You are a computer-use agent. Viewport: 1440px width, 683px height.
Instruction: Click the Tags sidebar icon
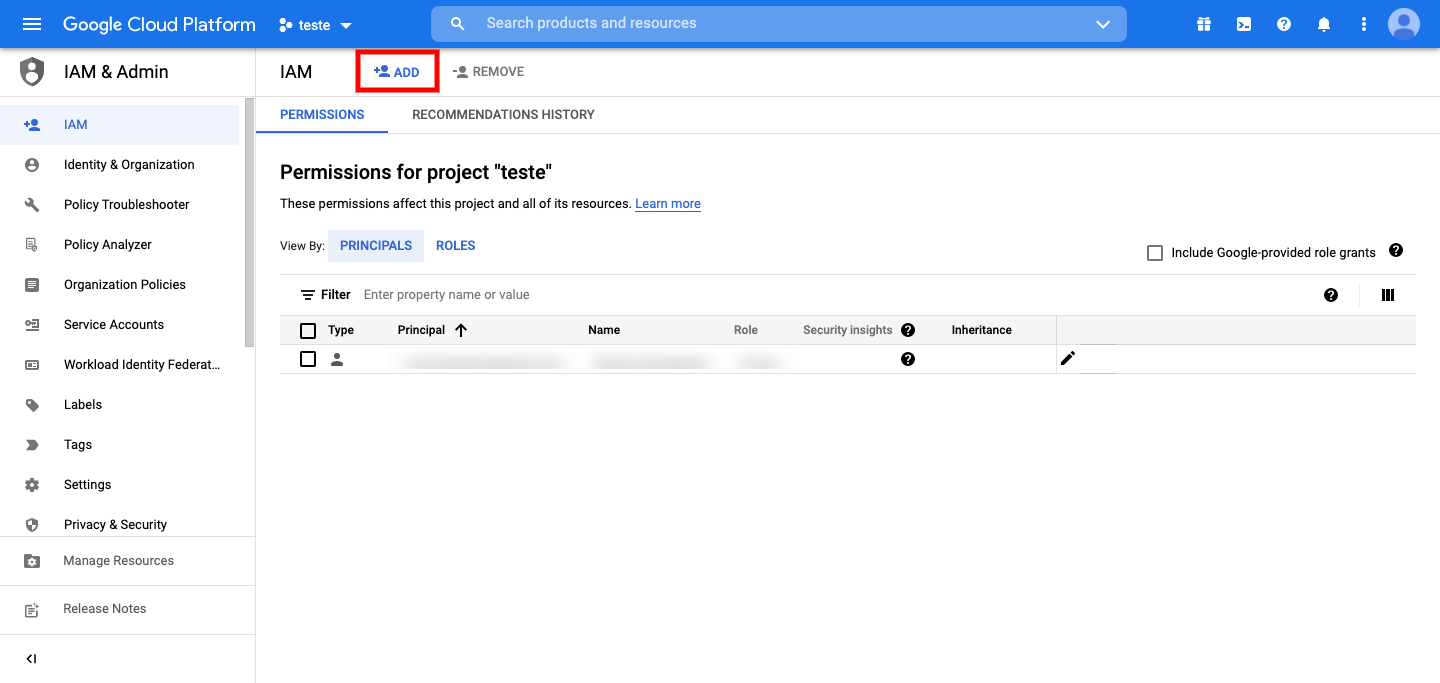[x=32, y=445]
